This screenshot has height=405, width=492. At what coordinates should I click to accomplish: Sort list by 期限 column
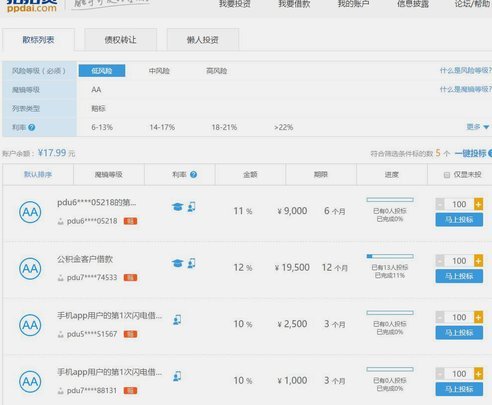pos(321,174)
